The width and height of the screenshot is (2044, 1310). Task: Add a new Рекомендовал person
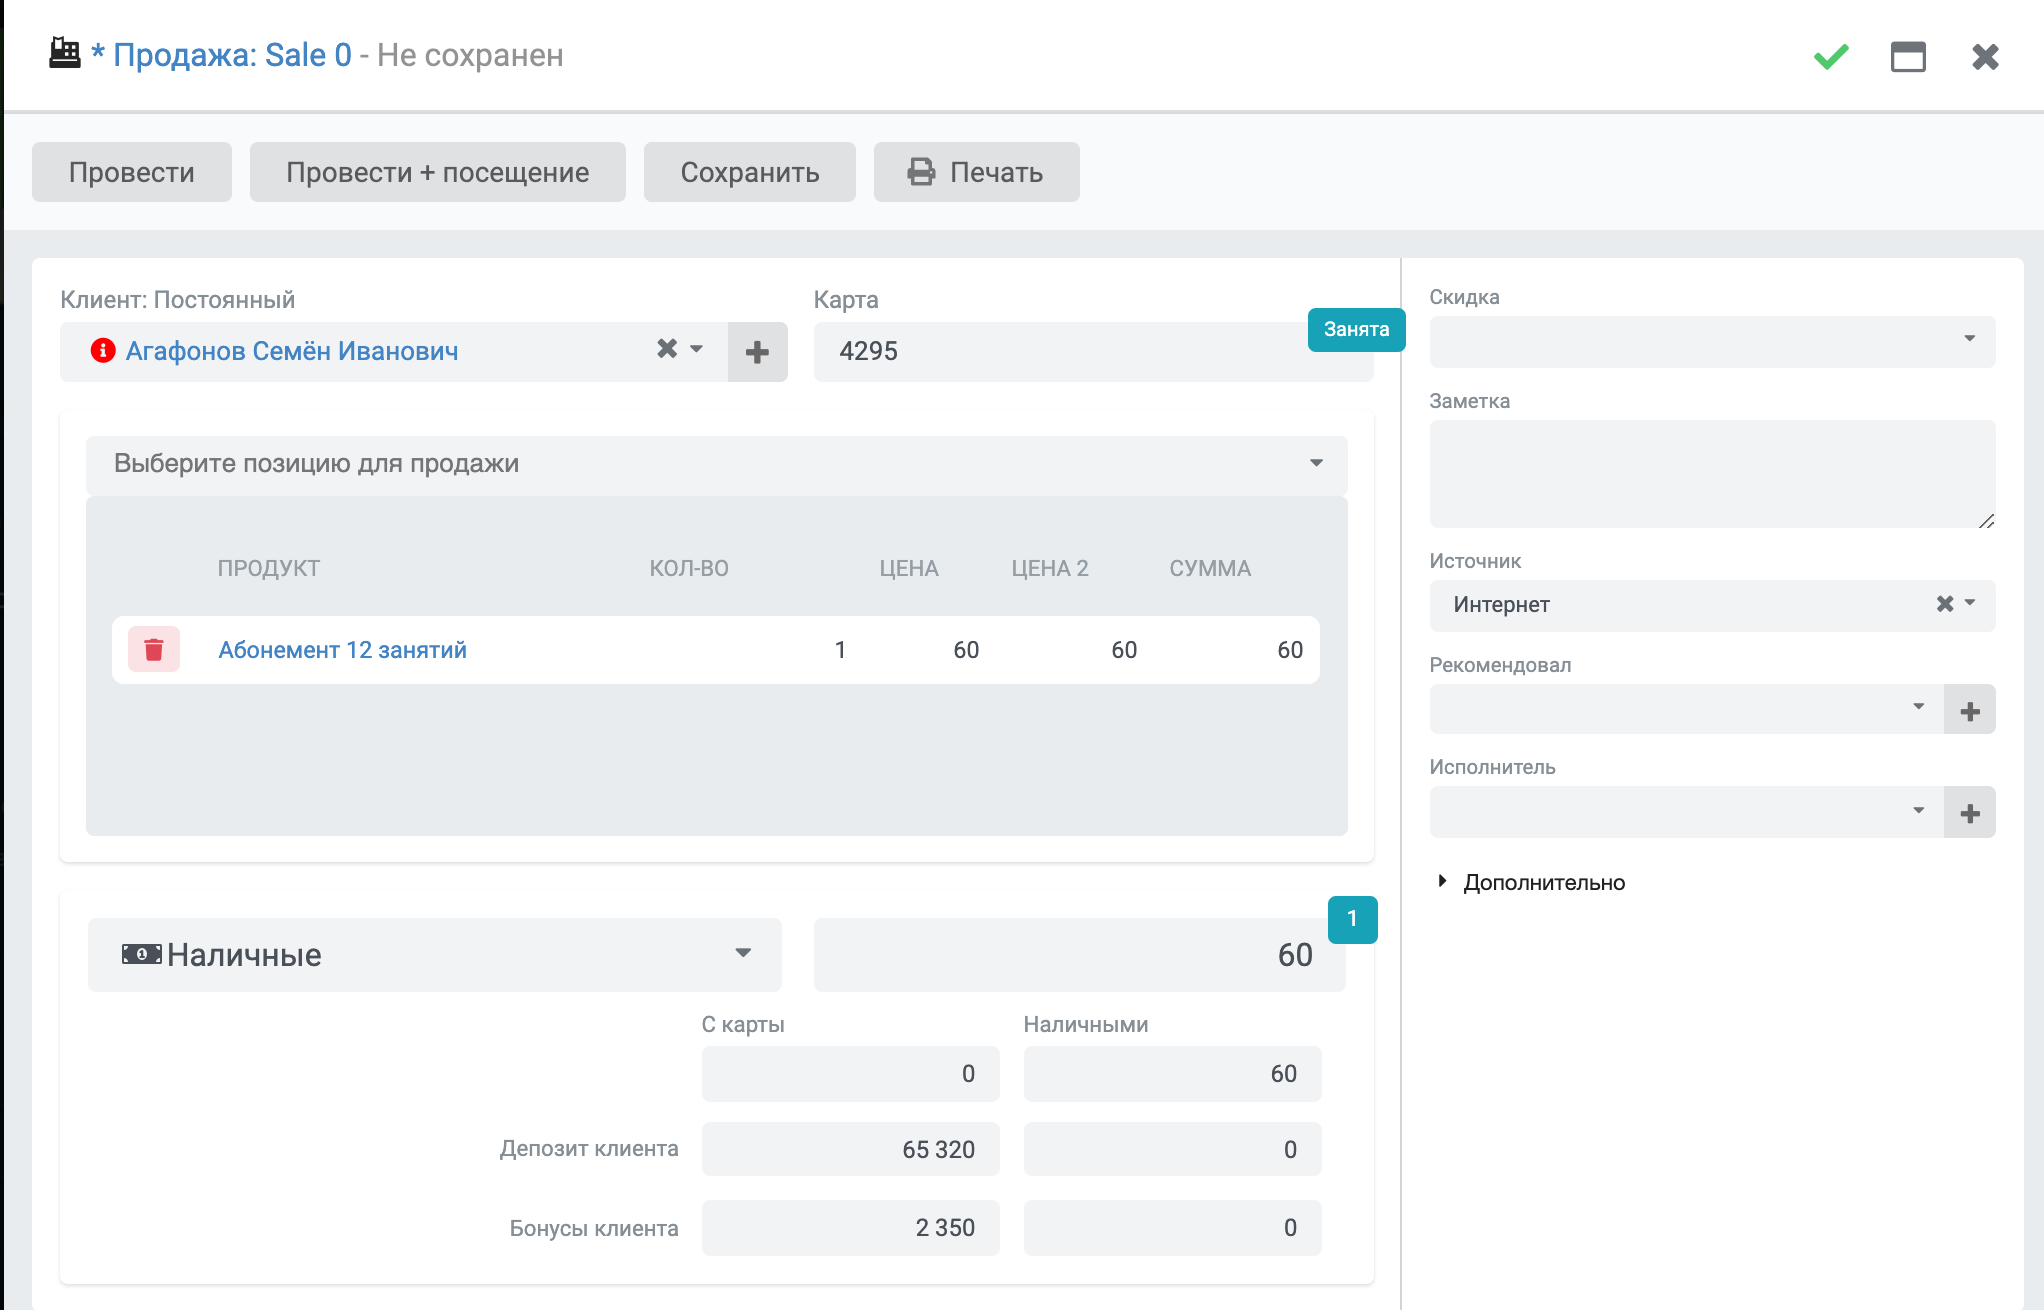tap(1970, 711)
